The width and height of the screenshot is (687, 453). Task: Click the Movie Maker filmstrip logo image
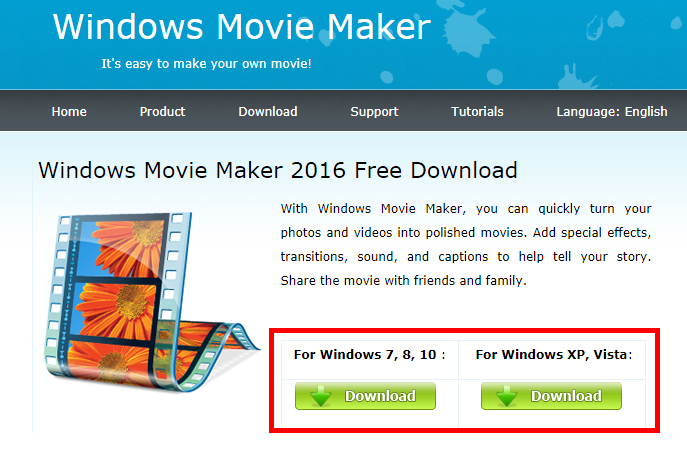tap(151, 302)
